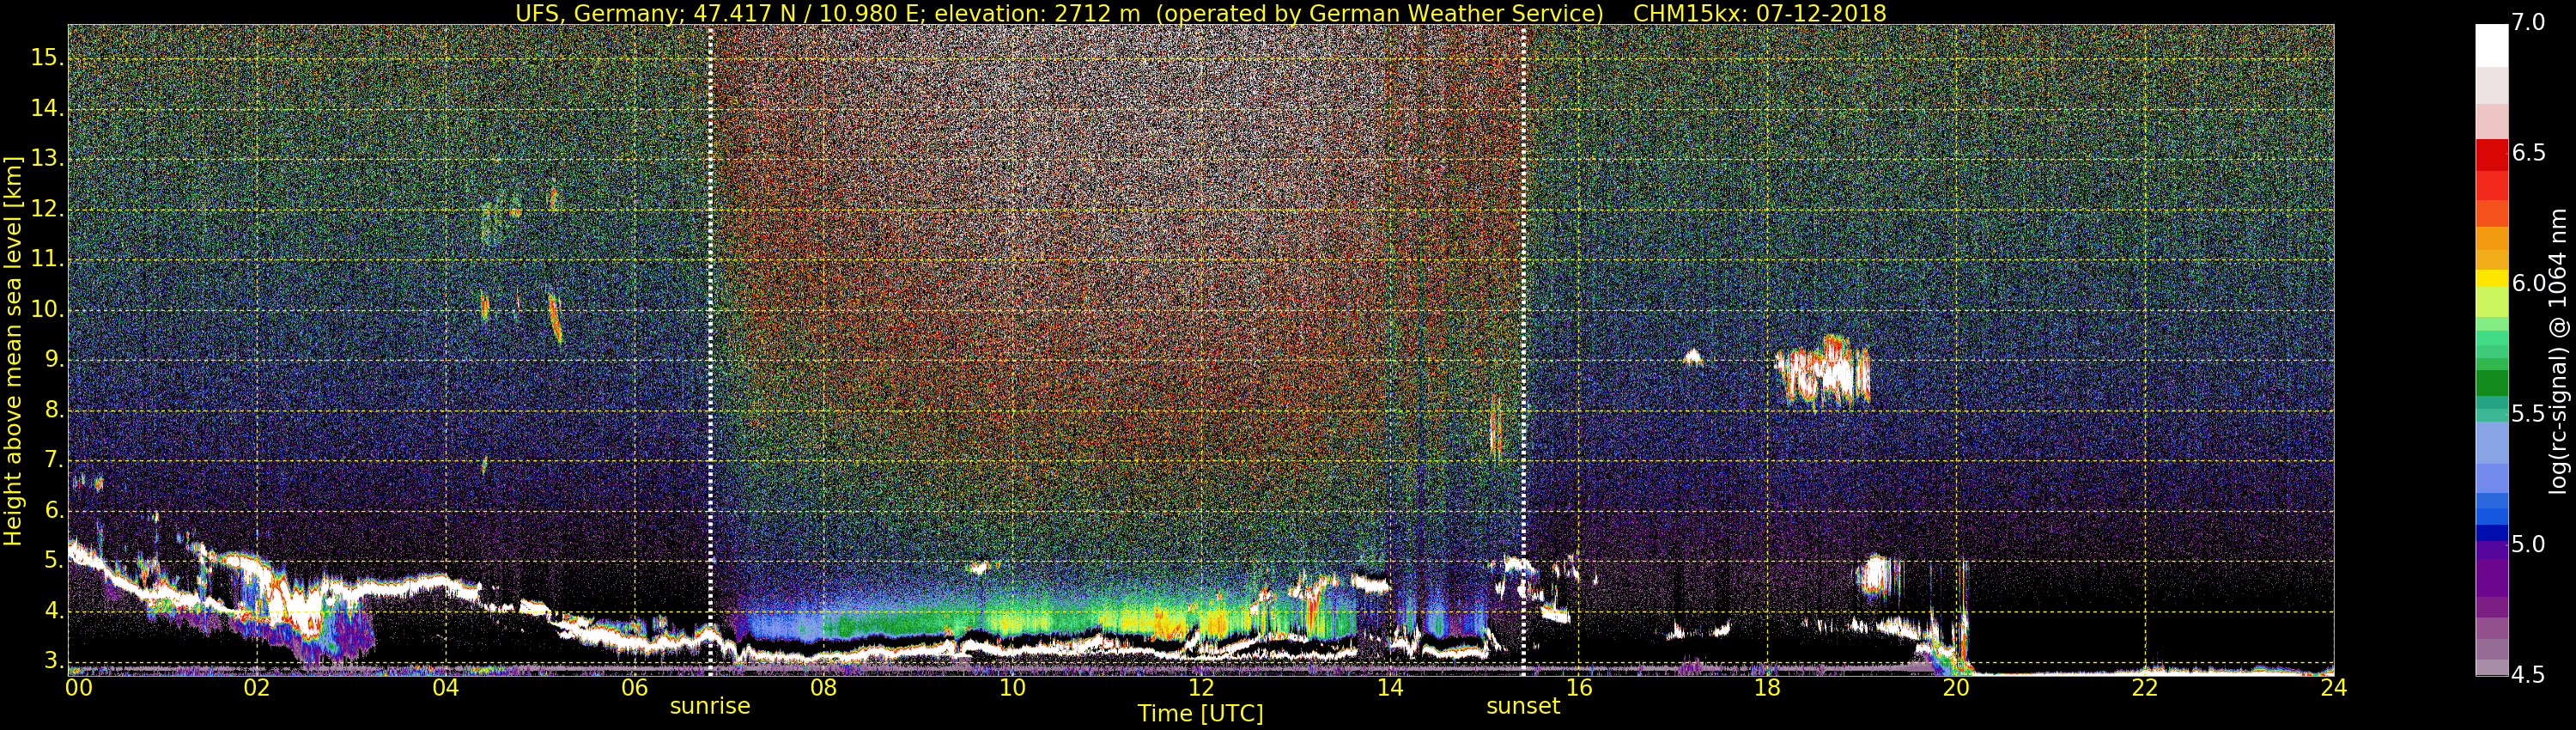Click time tick label '06'
Image resolution: width=2576 pixels, height=730 pixels.
coord(634,688)
